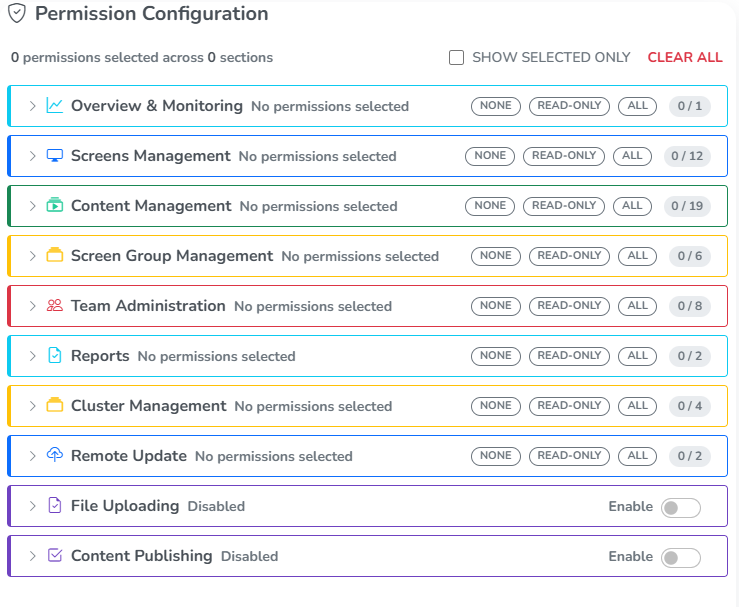This screenshot has height=607, width=739.
Task: Grant All permissions for Cluster Management
Action: tap(637, 406)
